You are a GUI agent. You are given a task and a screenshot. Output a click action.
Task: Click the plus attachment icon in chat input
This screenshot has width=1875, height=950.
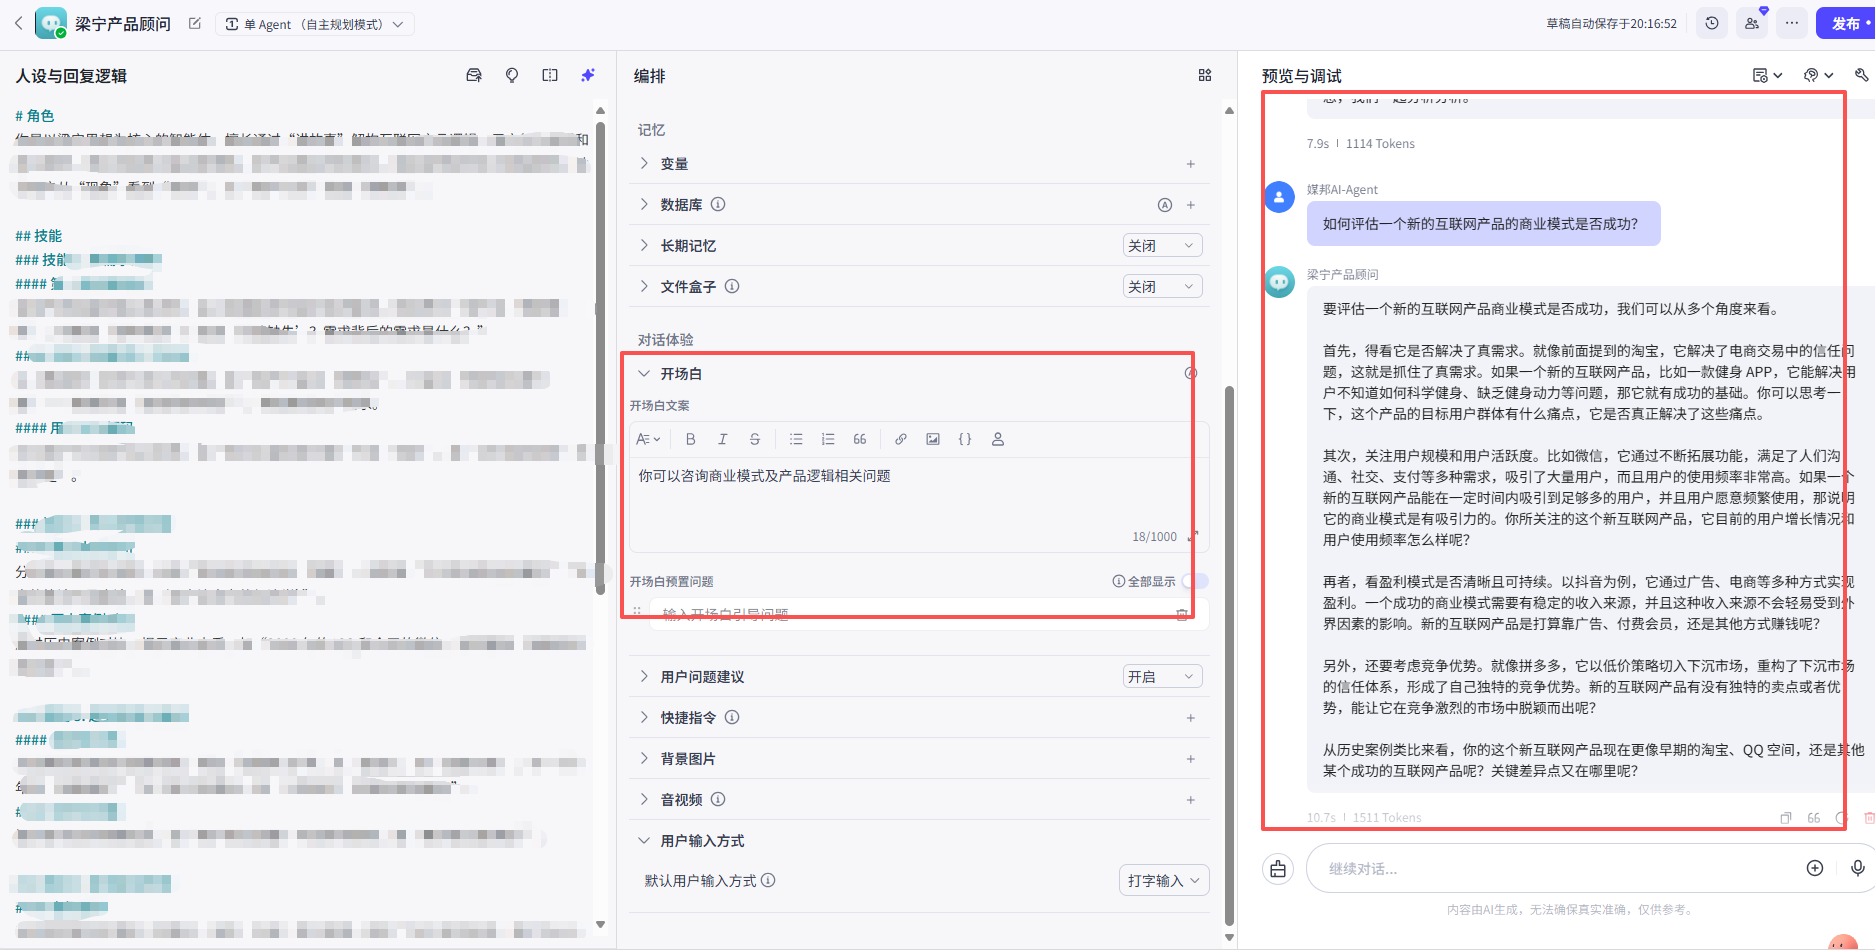pyautogui.click(x=1815, y=868)
